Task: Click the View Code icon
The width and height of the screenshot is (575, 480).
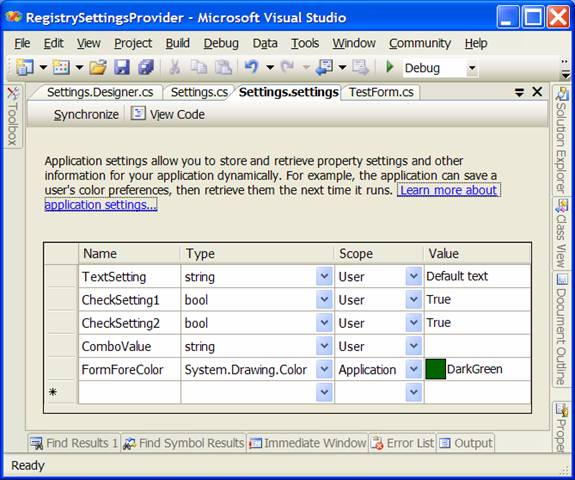Action: pyautogui.click(x=138, y=113)
